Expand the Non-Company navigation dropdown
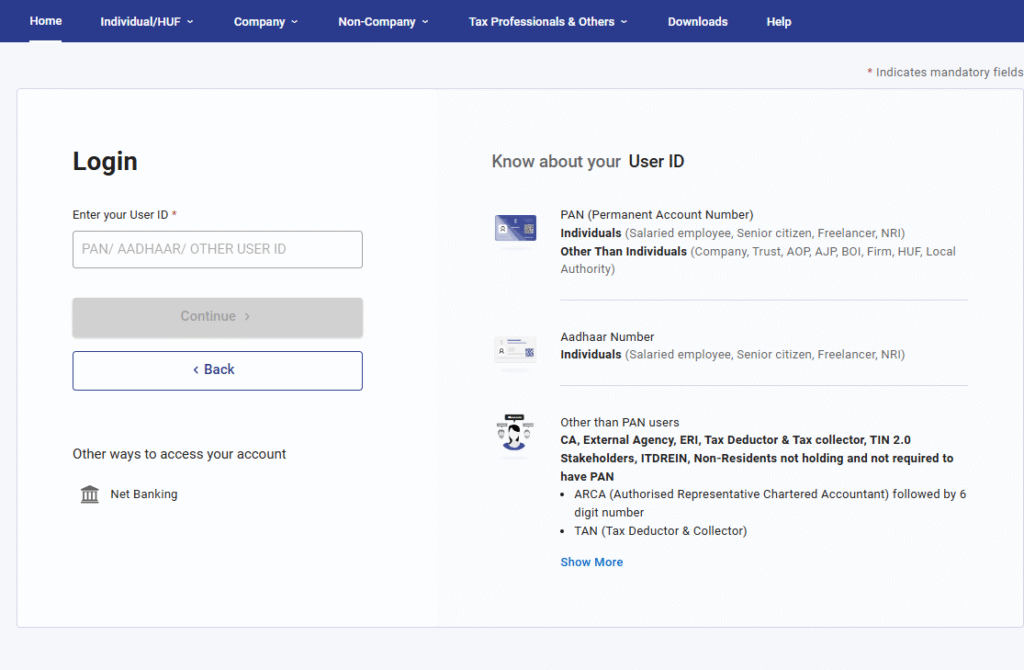 [x=383, y=21]
